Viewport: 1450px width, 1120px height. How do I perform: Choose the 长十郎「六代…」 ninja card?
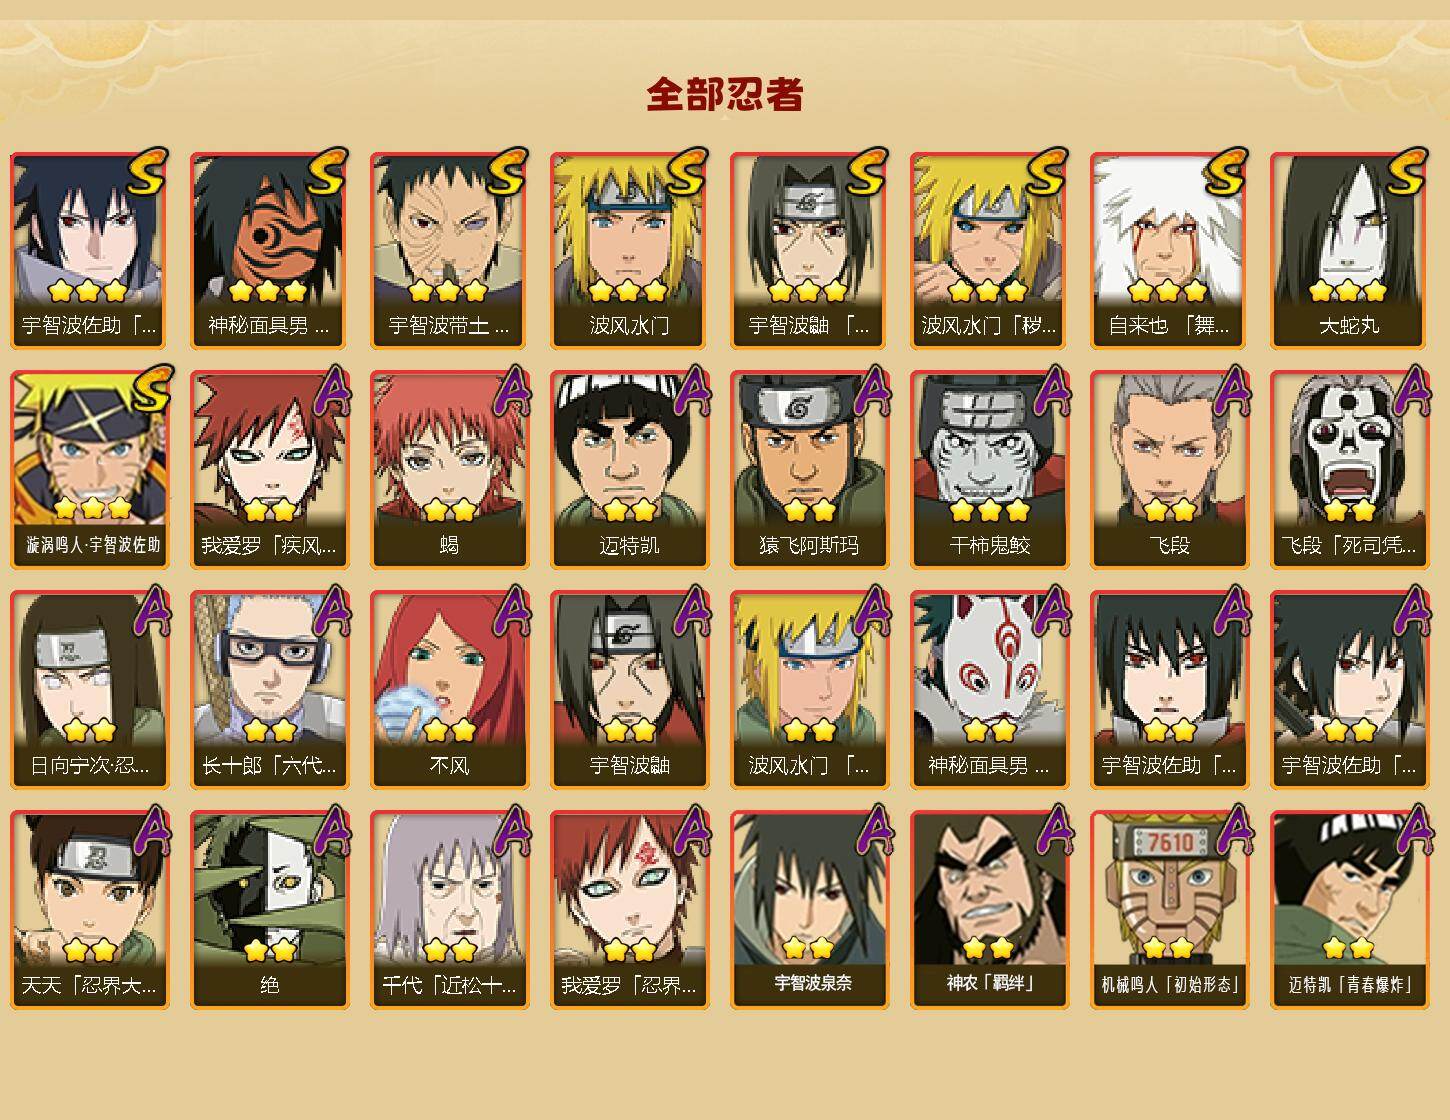click(x=269, y=690)
